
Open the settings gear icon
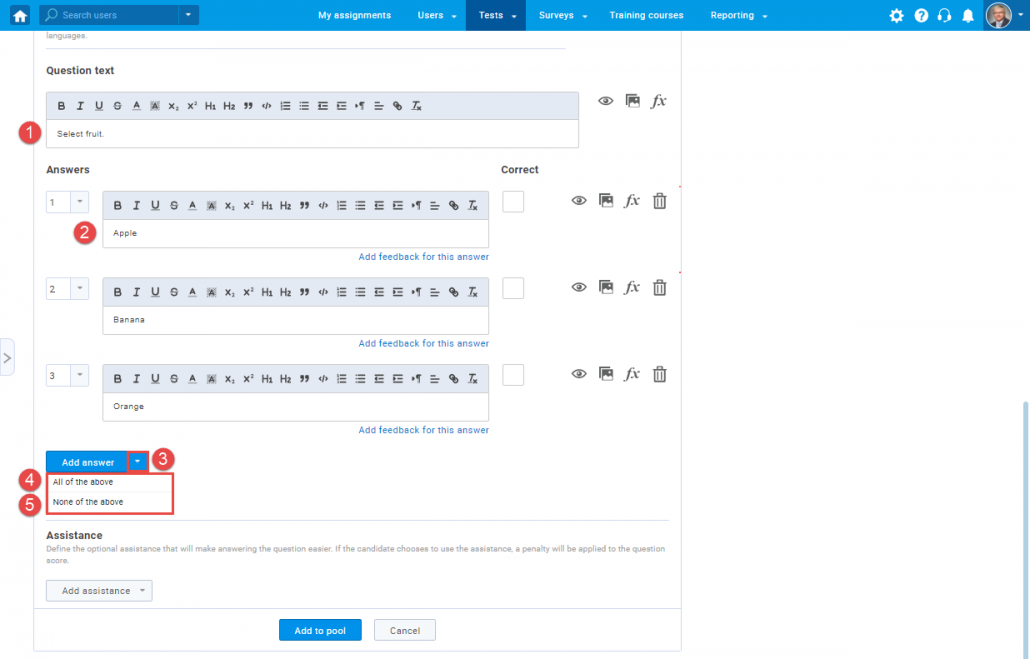(x=896, y=16)
